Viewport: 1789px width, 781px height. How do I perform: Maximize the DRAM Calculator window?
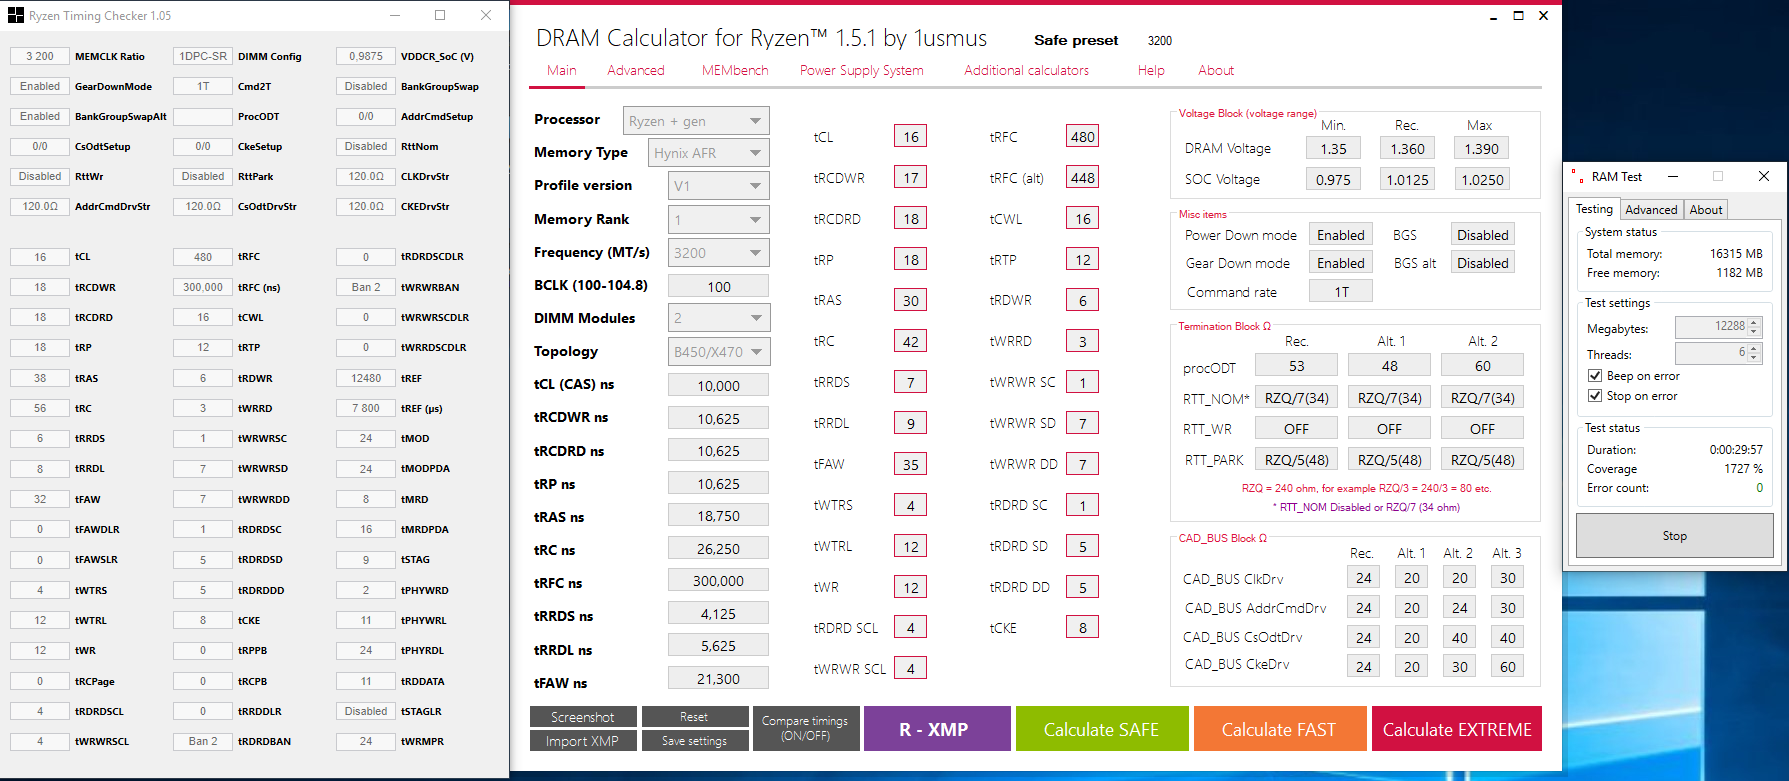(1518, 16)
